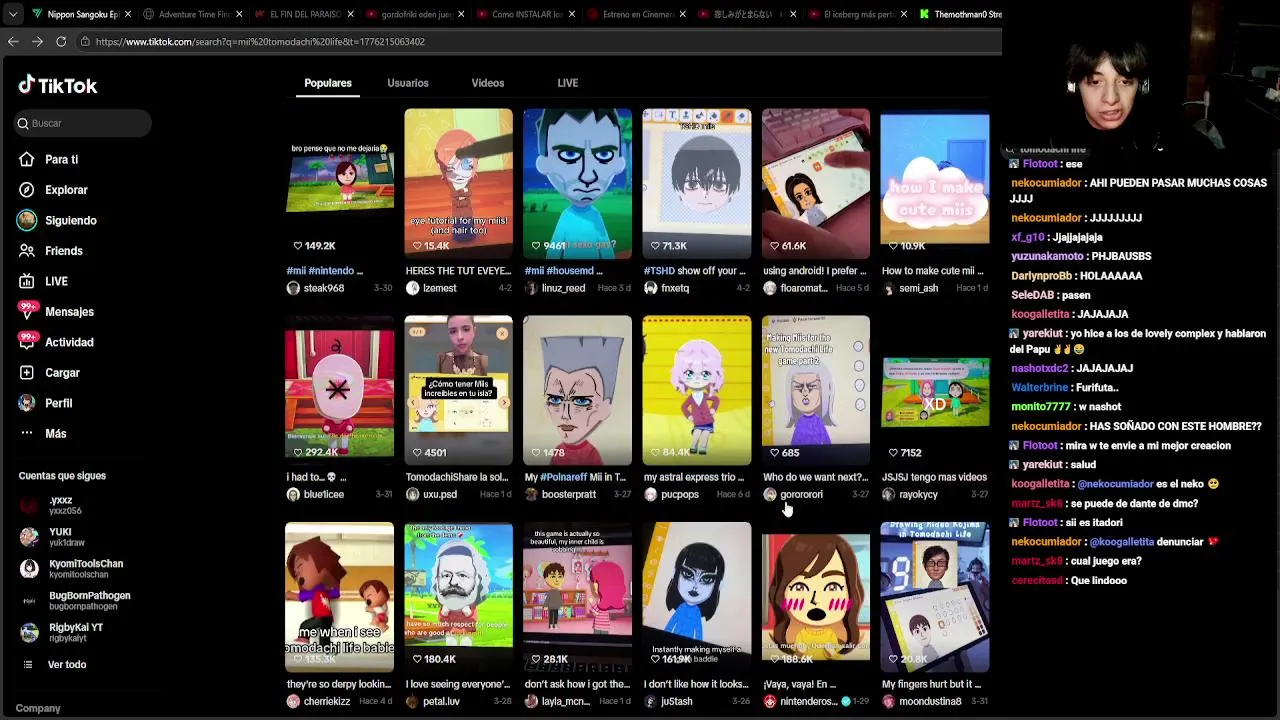Open Drawing Hideo Kojima video
The image size is (1280, 720).
point(935,597)
